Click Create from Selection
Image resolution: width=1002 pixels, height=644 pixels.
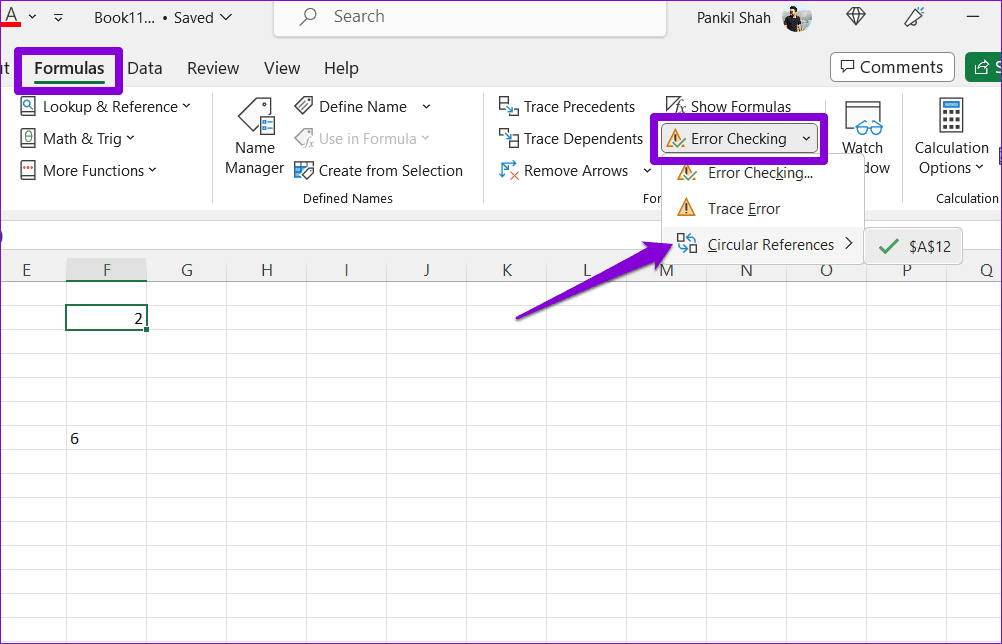[381, 170]
